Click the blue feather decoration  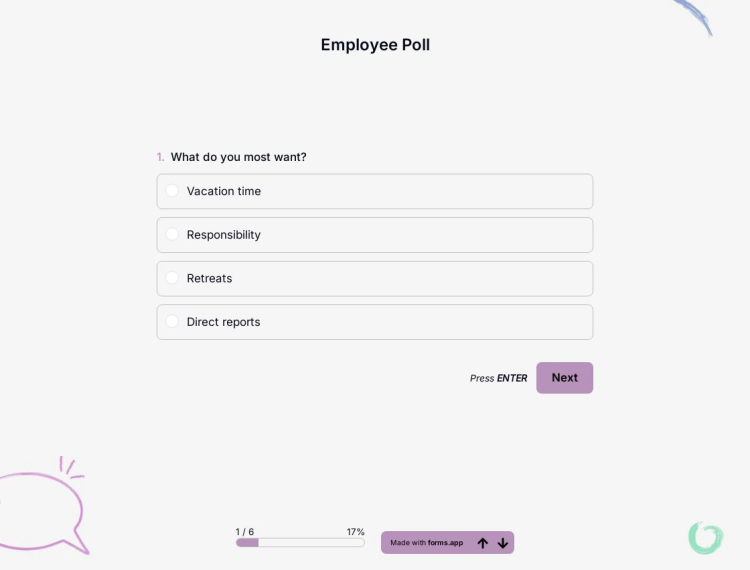coord(695,15)
